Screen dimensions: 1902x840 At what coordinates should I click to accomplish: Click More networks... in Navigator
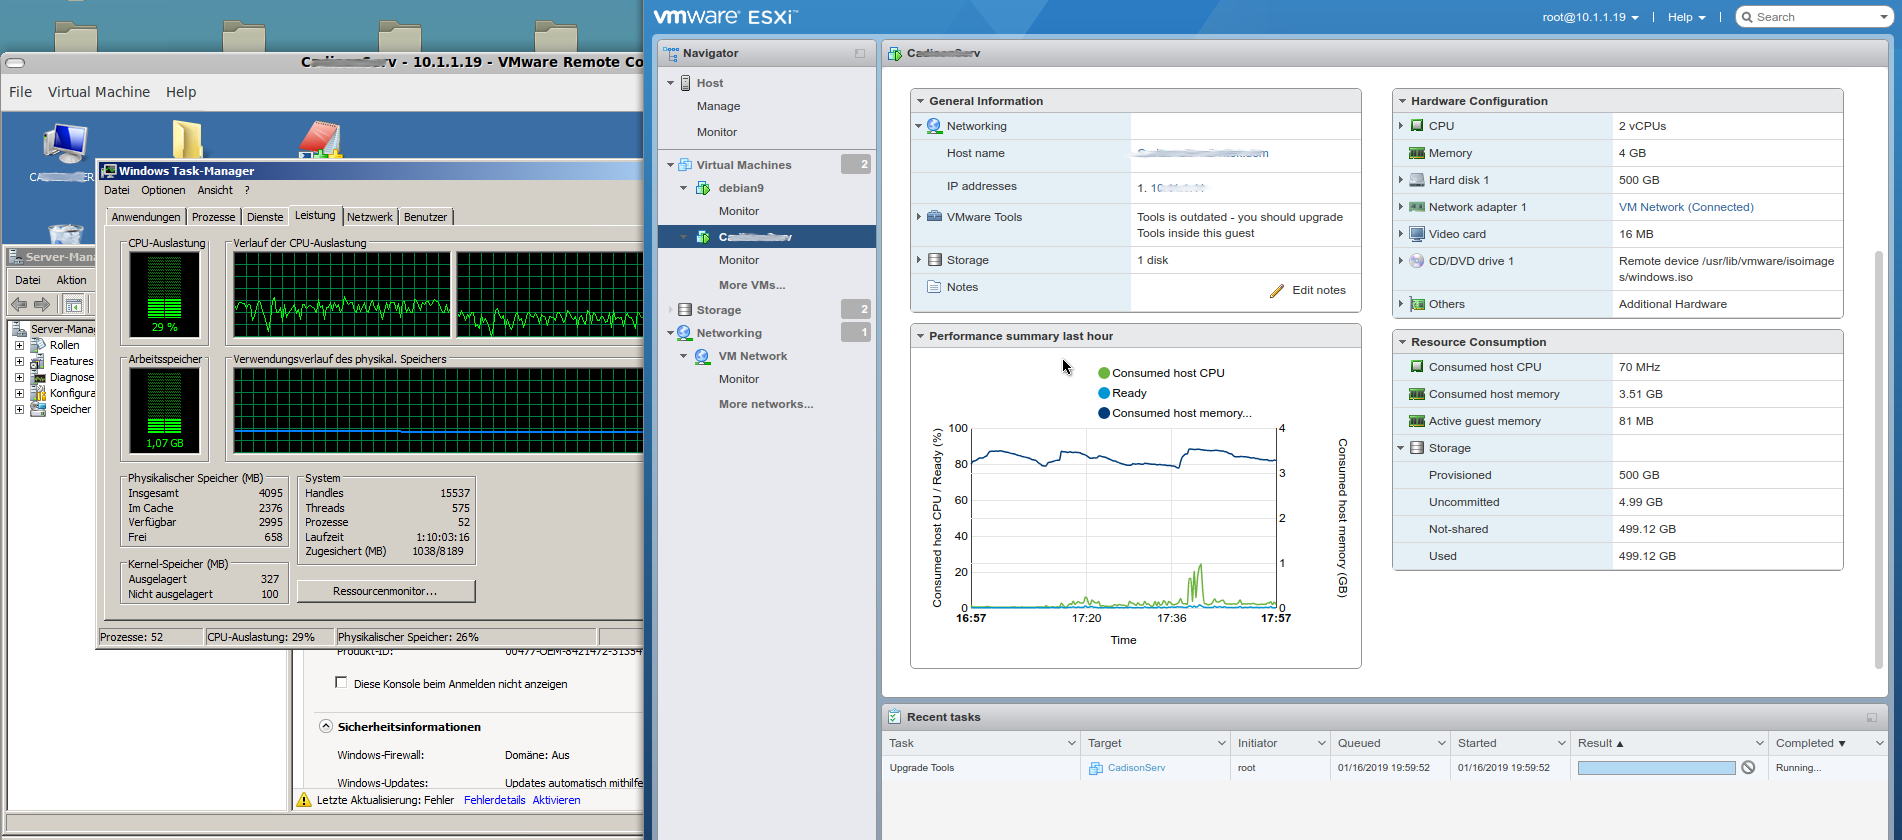point(766,404)
